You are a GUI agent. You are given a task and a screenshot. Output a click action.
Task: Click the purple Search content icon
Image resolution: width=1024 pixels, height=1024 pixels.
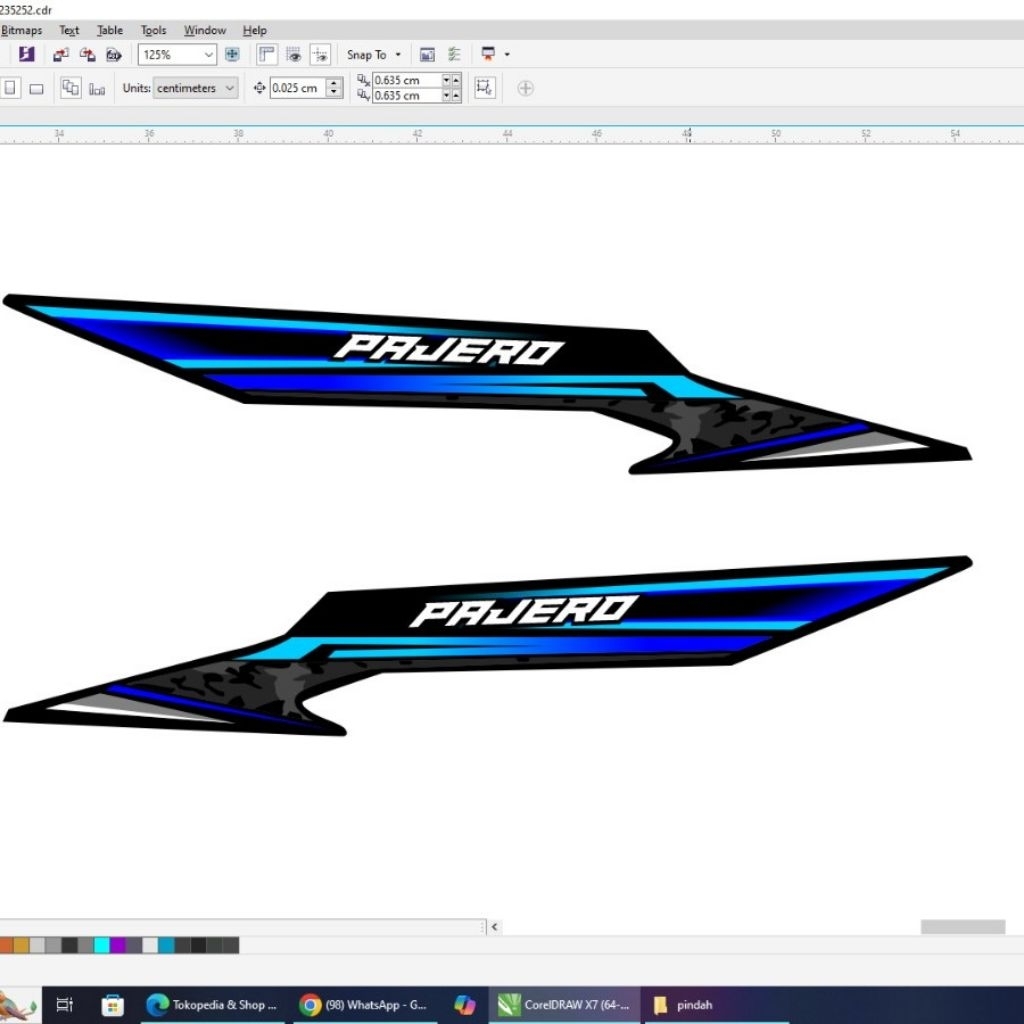27,54
